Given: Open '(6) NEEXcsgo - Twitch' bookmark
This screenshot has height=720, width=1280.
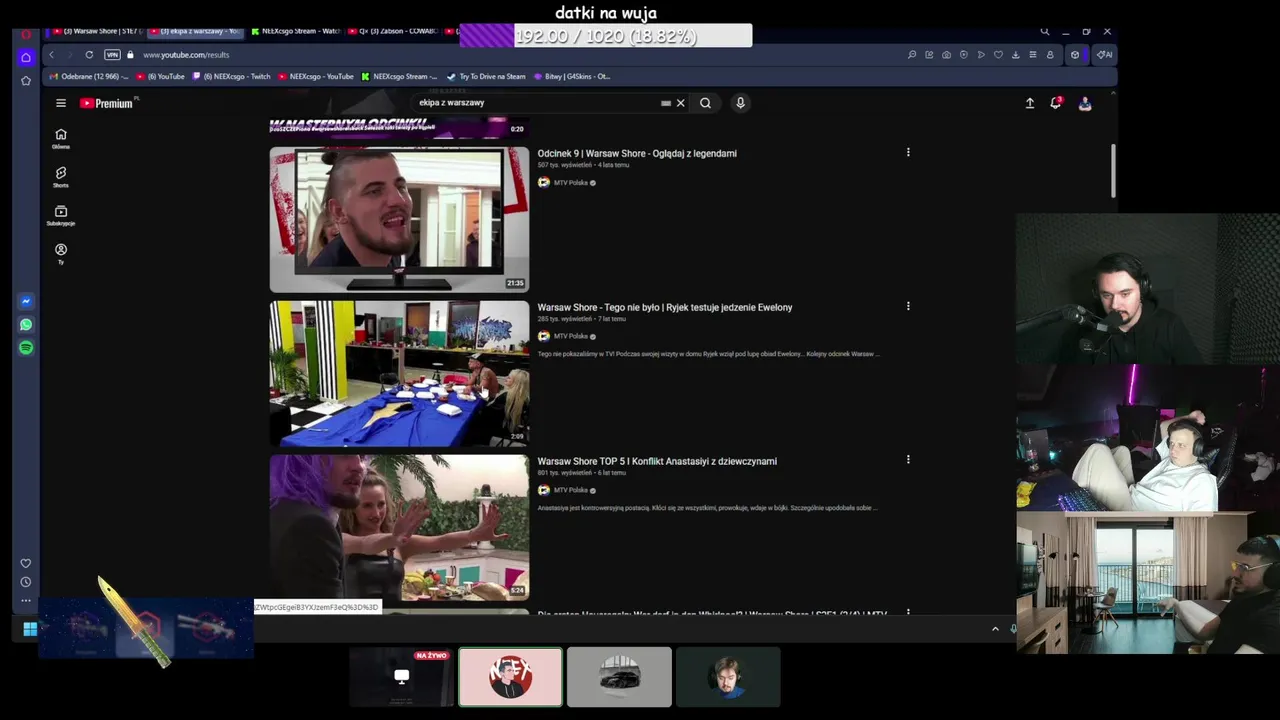Looking at the screenshot, I should click(x=231, y=76).
